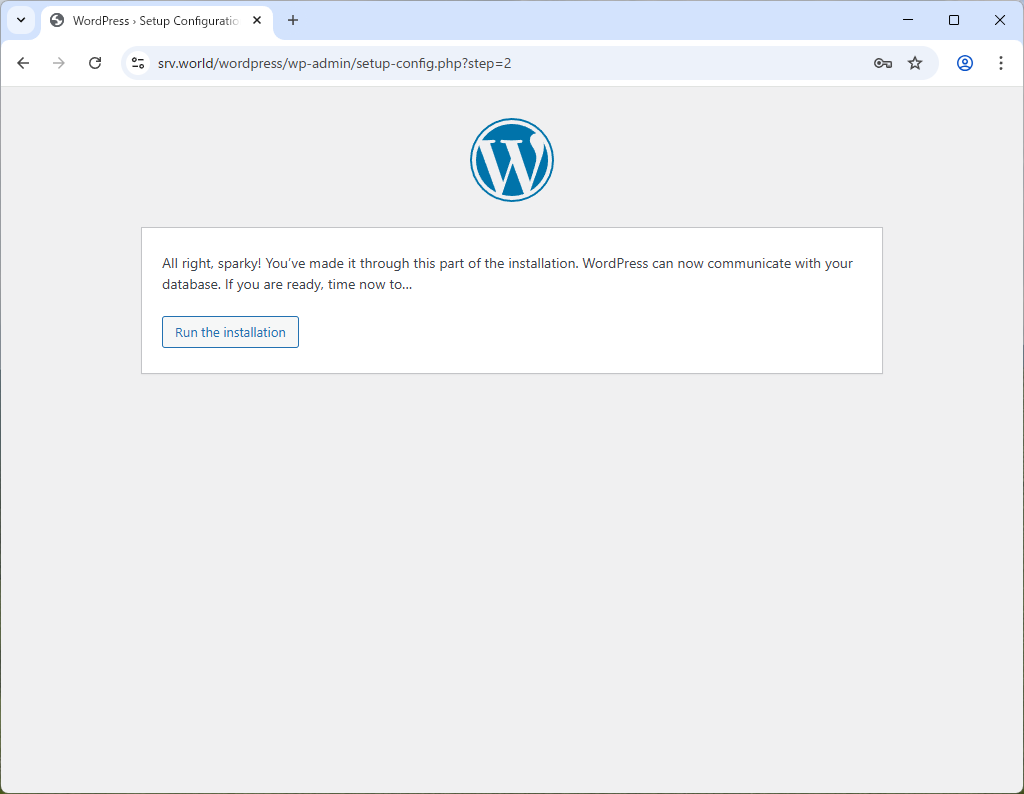Click the new tab plus button
Screen dimensions: 1024x794
pos(292,20)
